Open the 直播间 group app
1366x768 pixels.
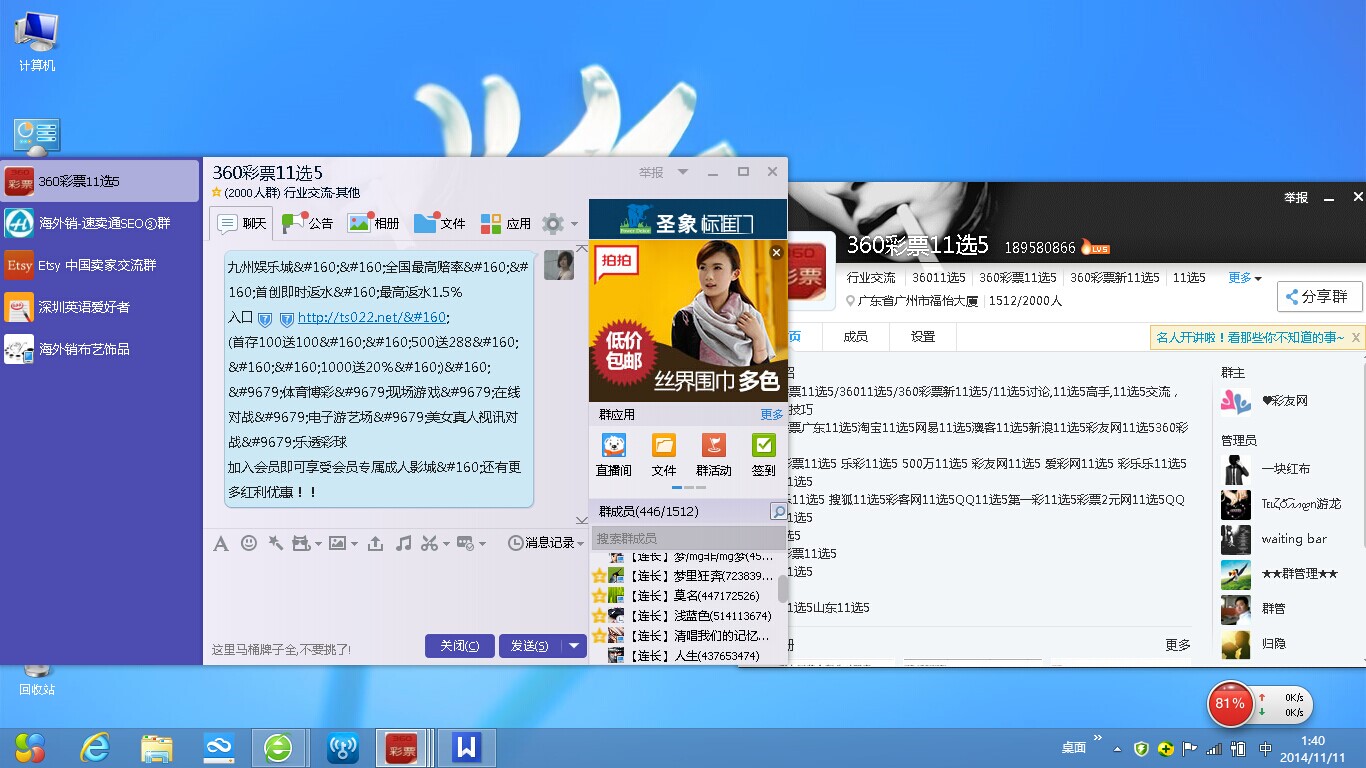(x=613, y=454)
